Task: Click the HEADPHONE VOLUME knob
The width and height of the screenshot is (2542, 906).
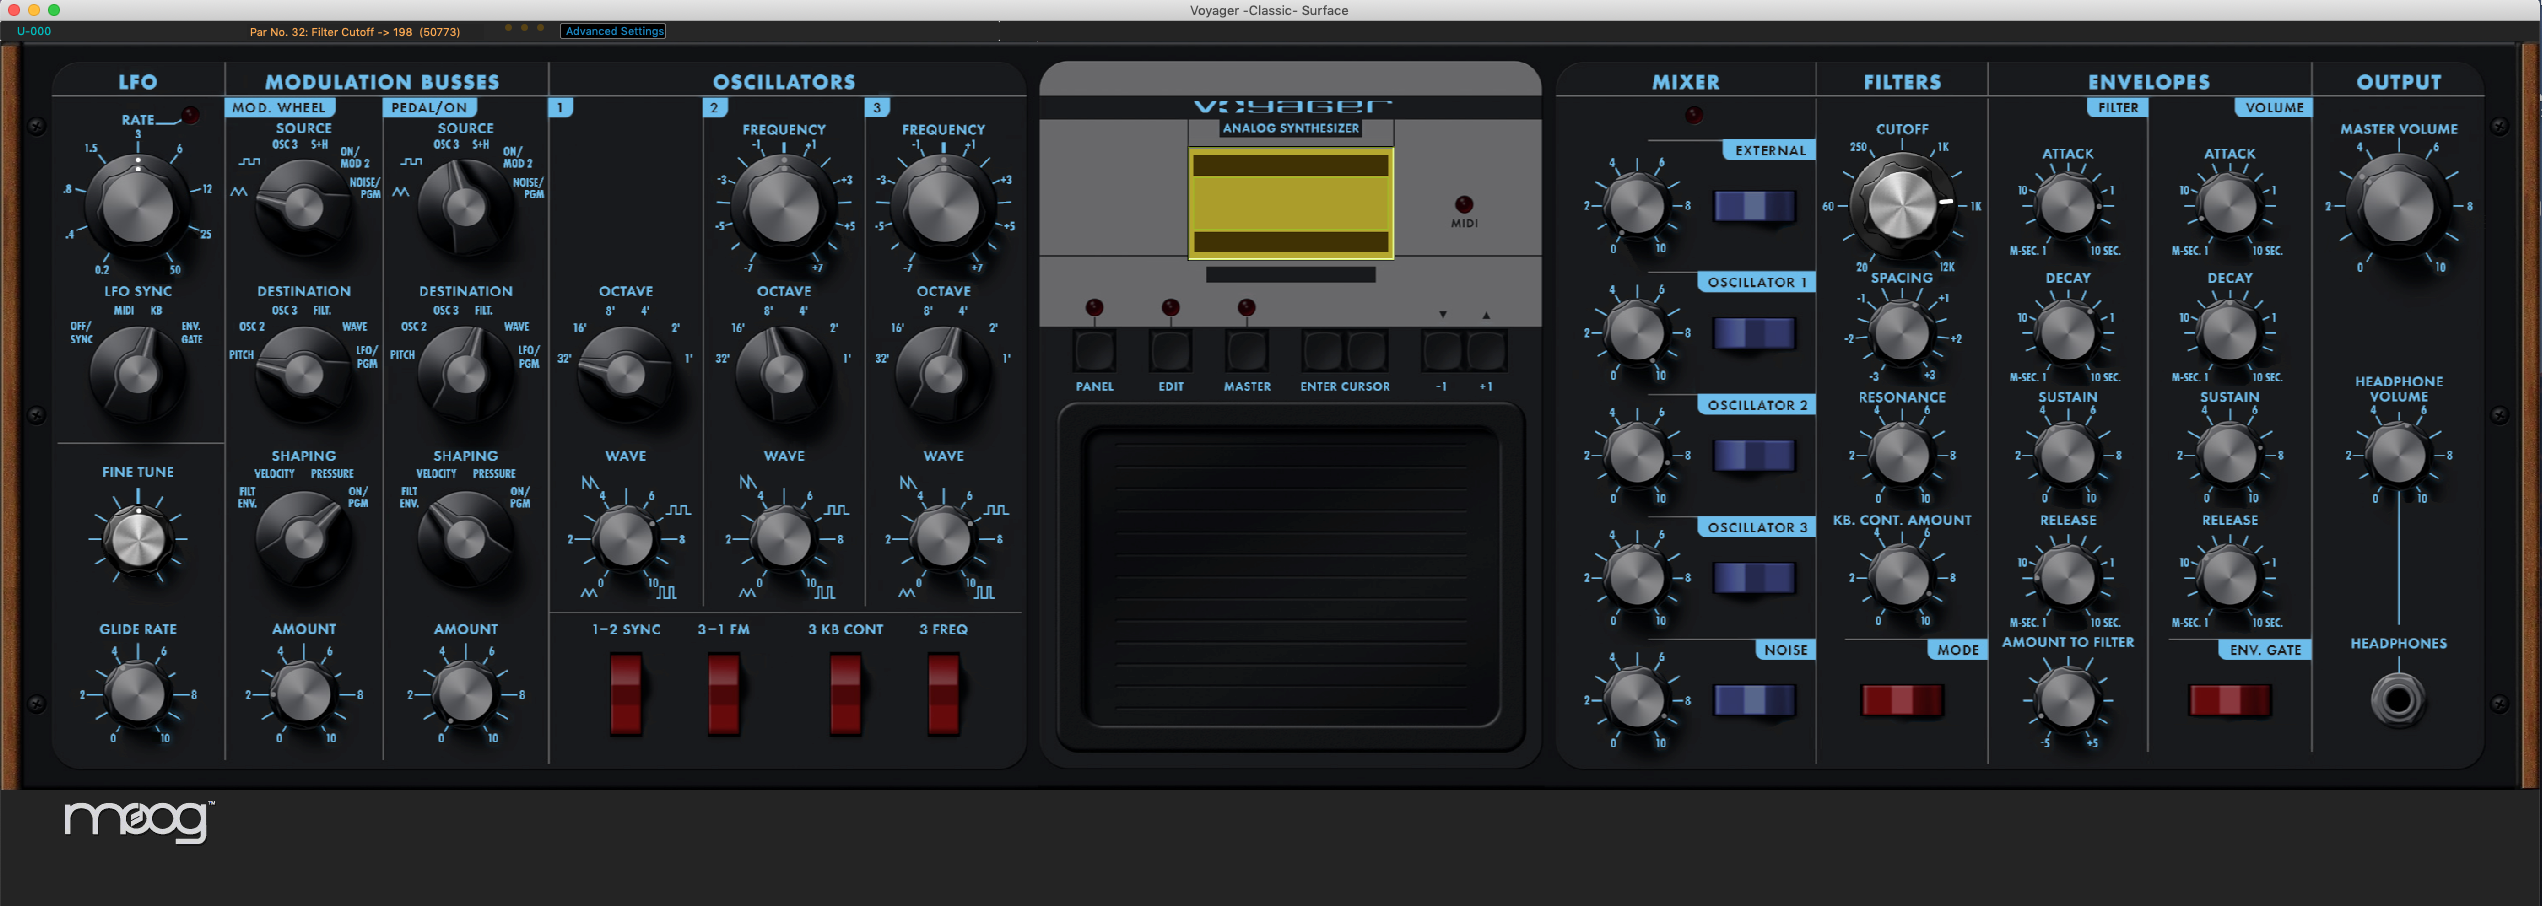Action: click(2398, 456)
